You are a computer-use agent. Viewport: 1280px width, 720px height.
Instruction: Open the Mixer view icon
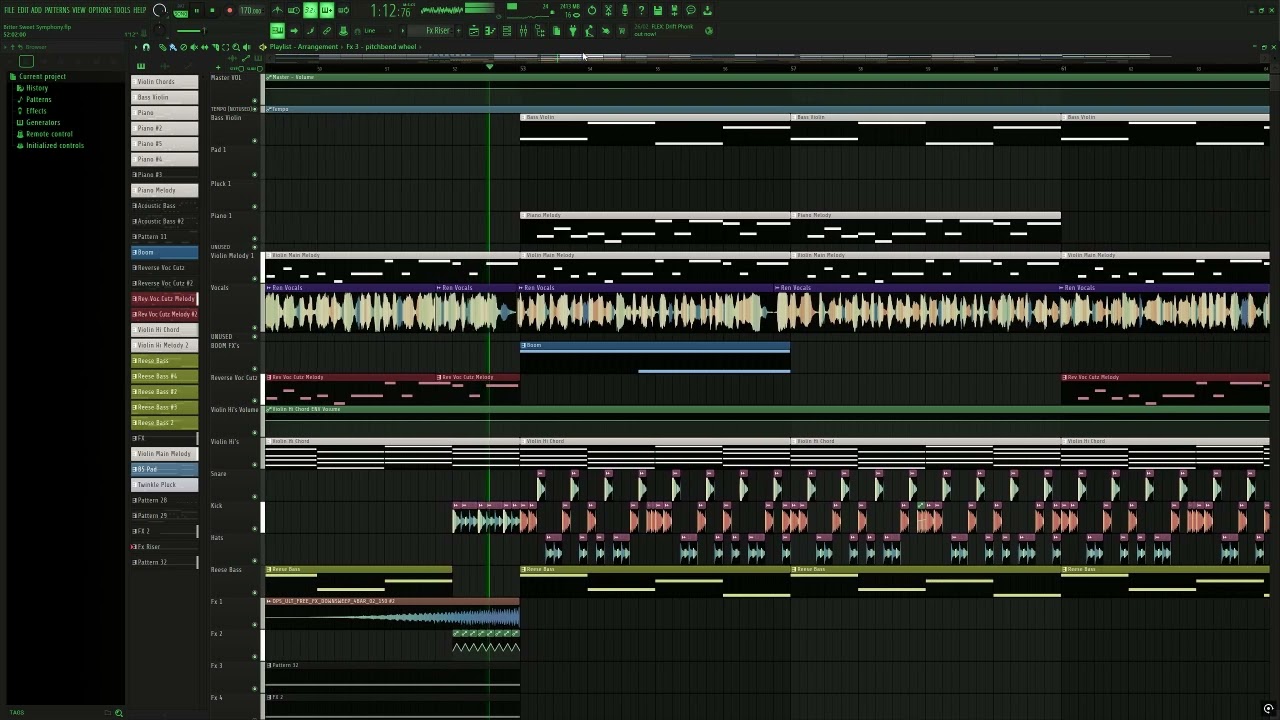(x=523, y=30)
